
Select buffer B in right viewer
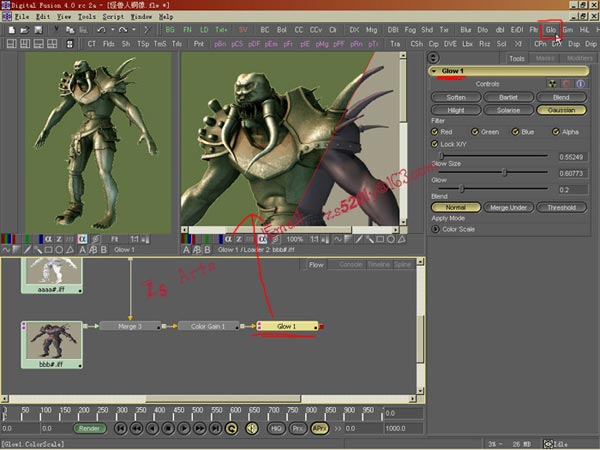pyautogui.click(x=207, y=250)
